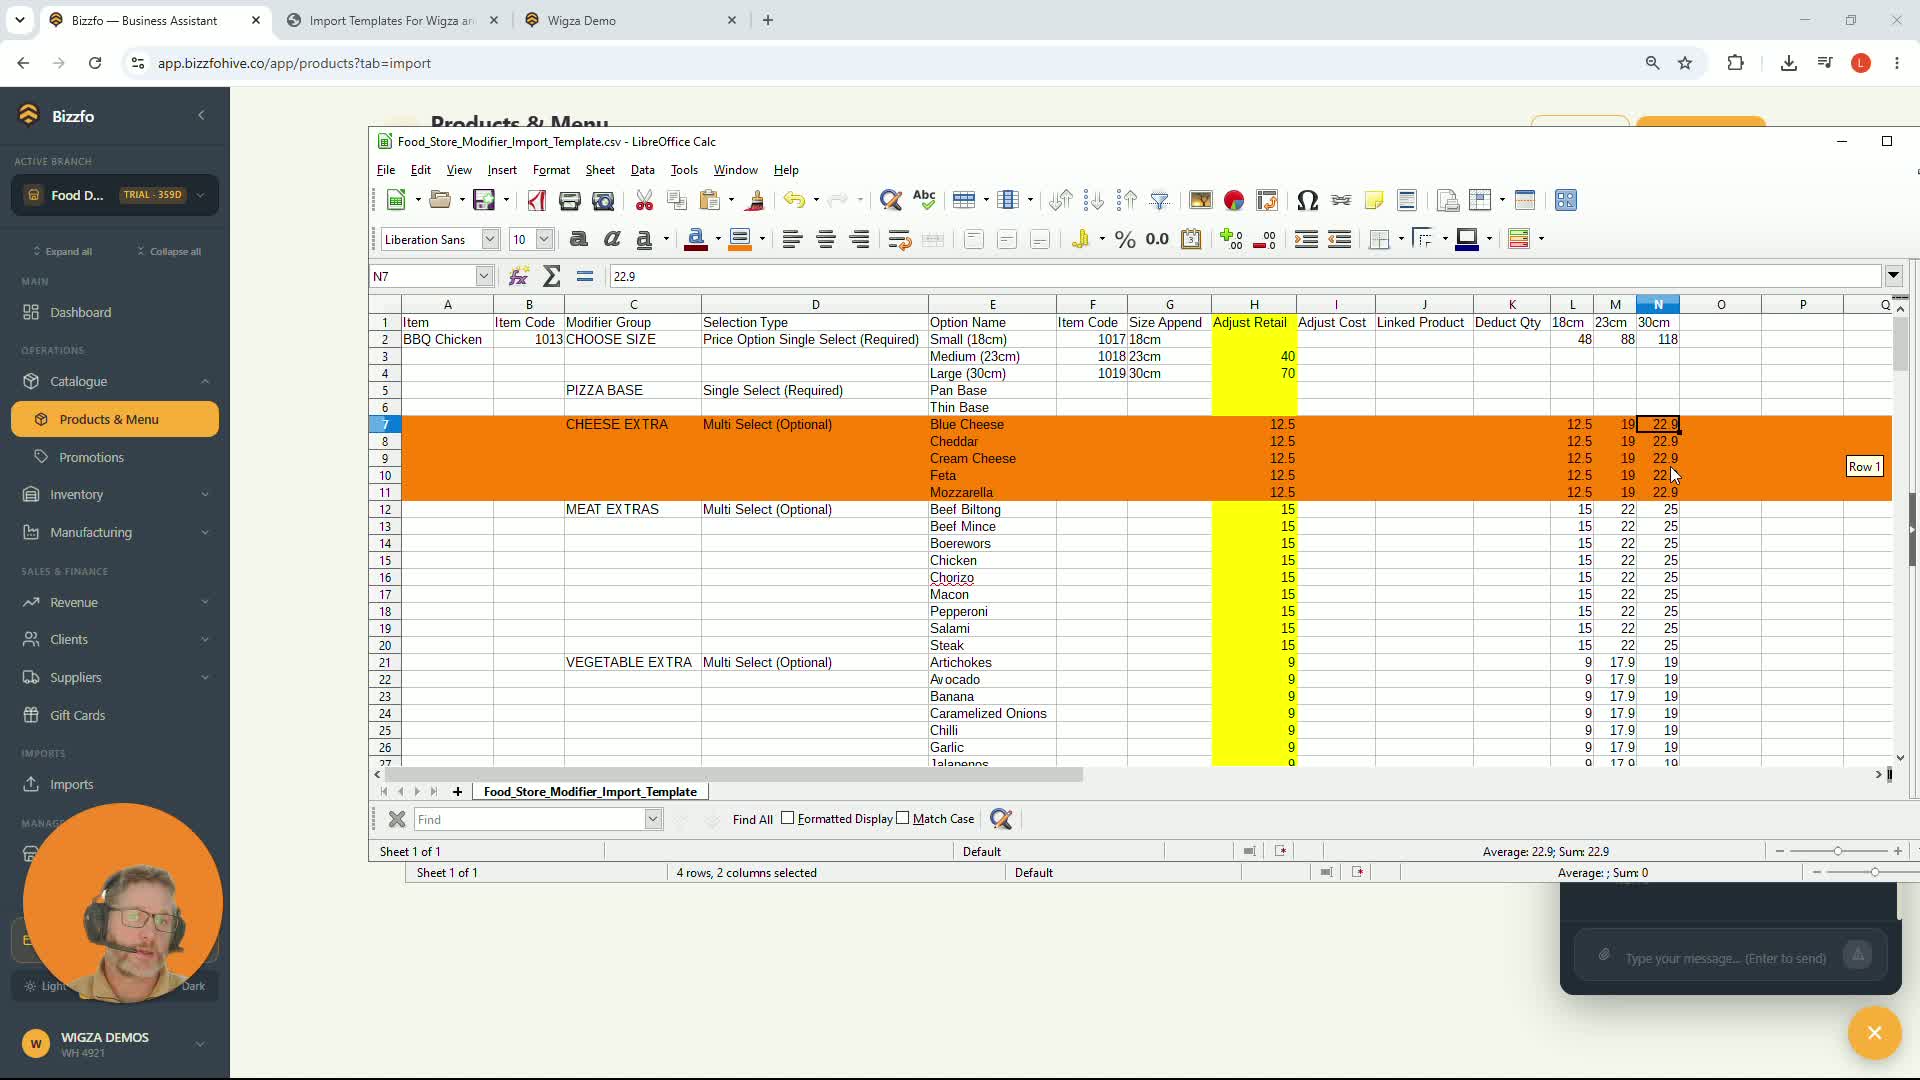This screenshot has width=1920, height=1080.
Task: Open Find & Replace tool icon
Action: point(890,201)
